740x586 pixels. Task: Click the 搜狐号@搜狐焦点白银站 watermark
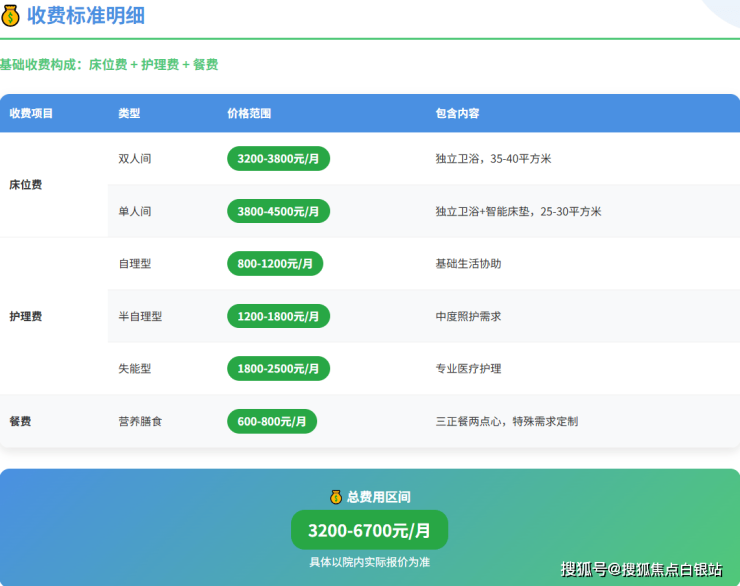coord(641,569)
